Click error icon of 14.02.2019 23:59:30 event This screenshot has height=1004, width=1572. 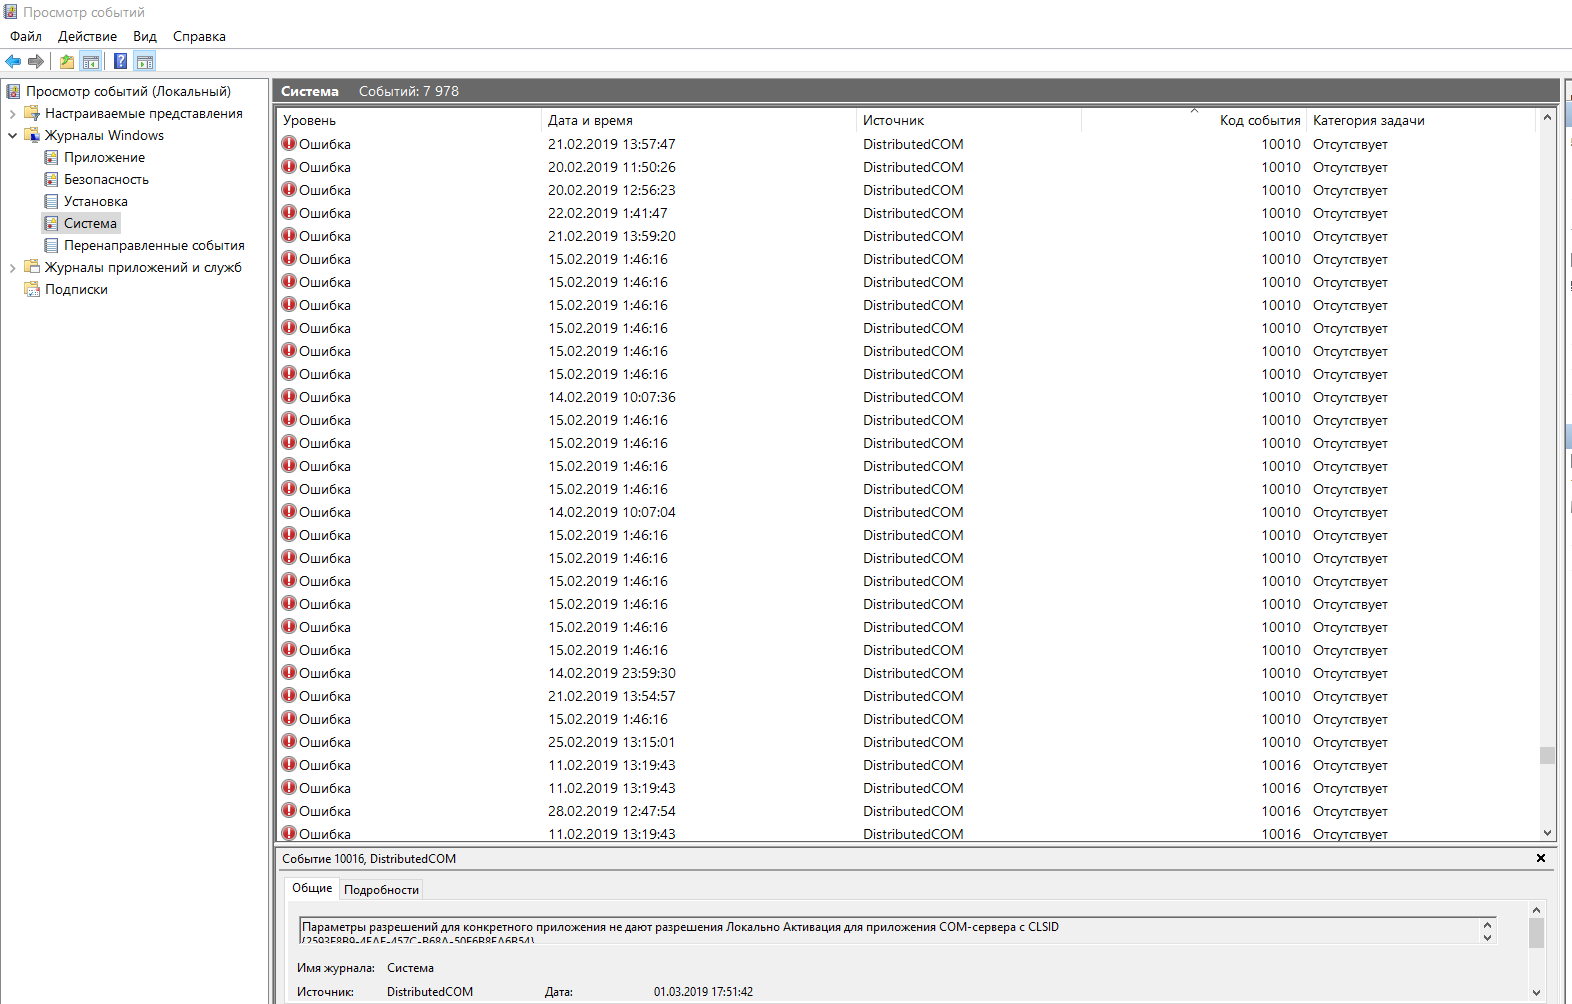[289, 672]
